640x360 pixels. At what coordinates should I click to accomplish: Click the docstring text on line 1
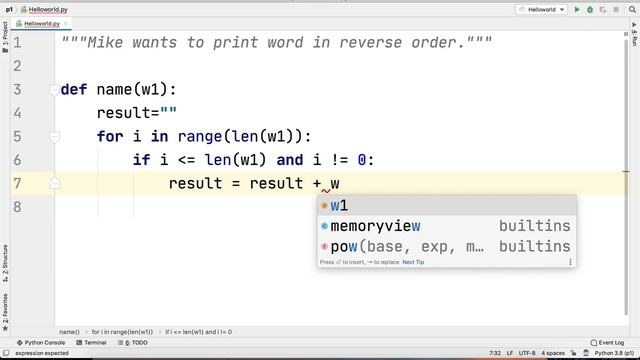coord(276,42)
